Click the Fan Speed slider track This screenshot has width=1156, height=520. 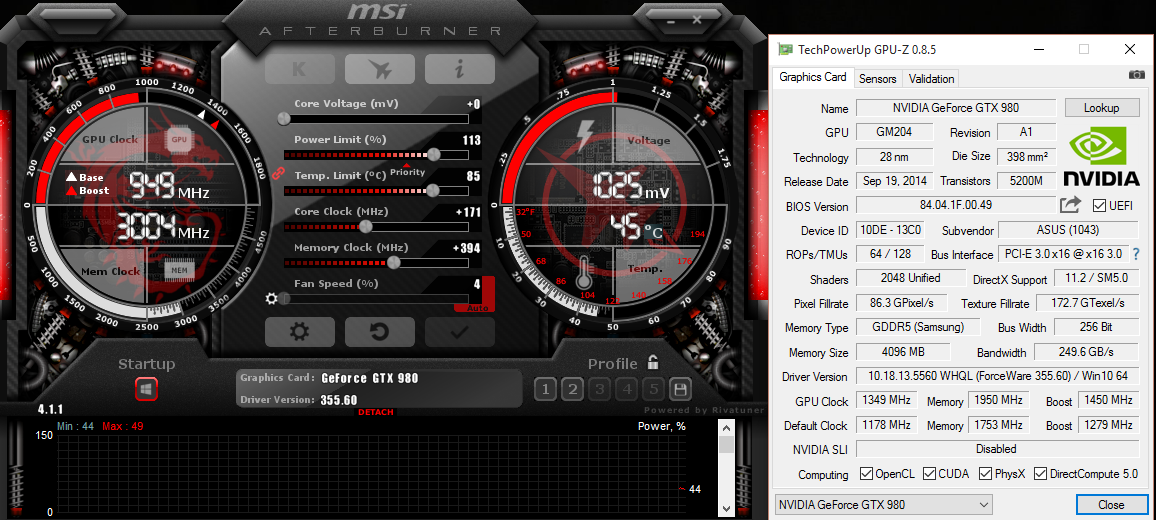[x=376, y=299]
